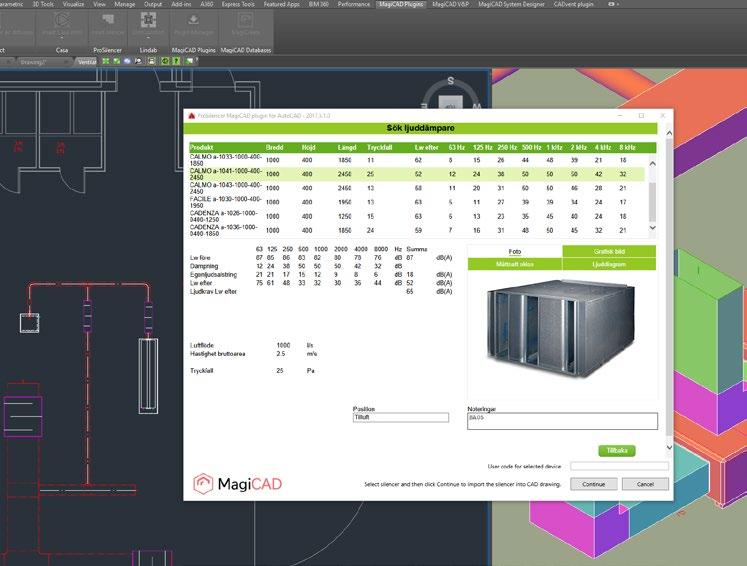The width and height of the screenshot is (747, 566).
Task: Expand the Casa button dropdown arrow
Action: [62, 38]
